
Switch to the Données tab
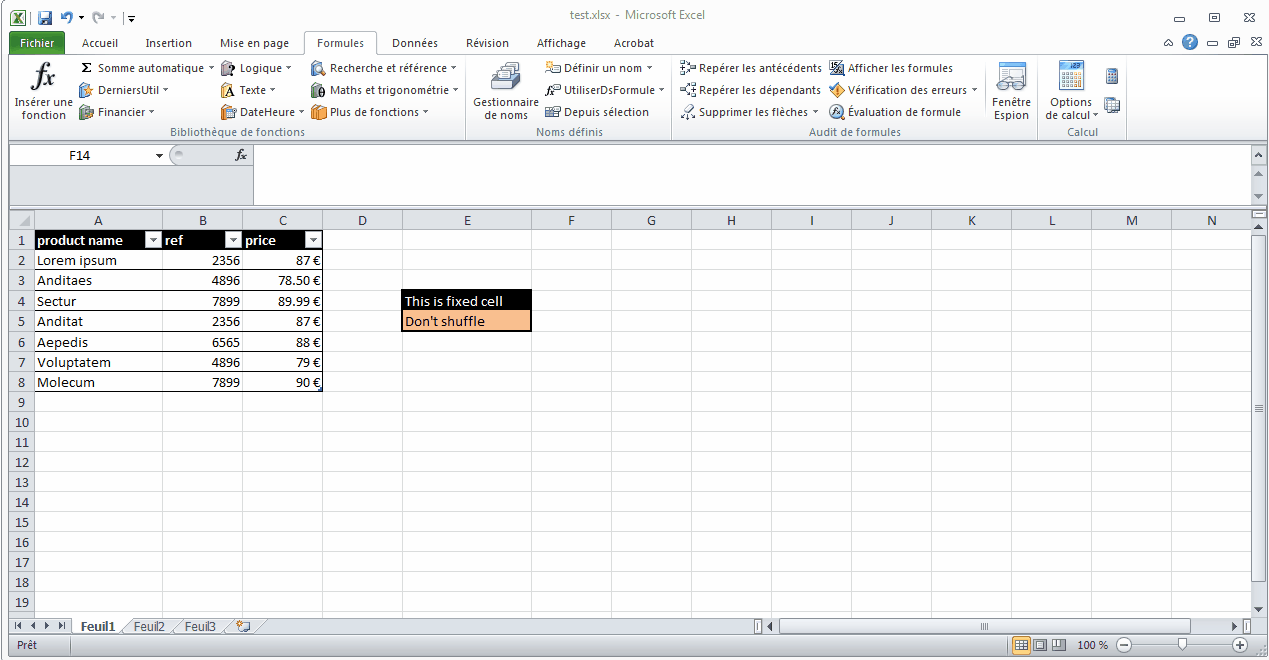click(x=415, y=43)
